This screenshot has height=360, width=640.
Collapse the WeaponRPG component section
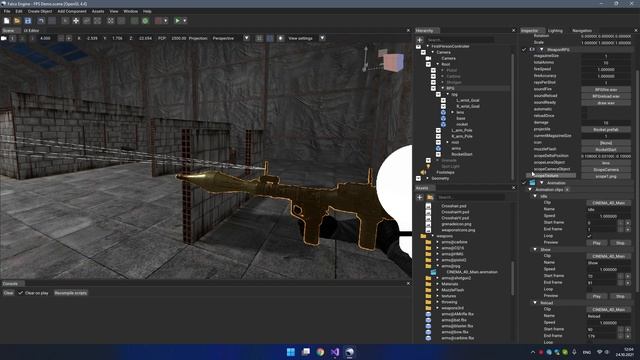pos(542,49)
